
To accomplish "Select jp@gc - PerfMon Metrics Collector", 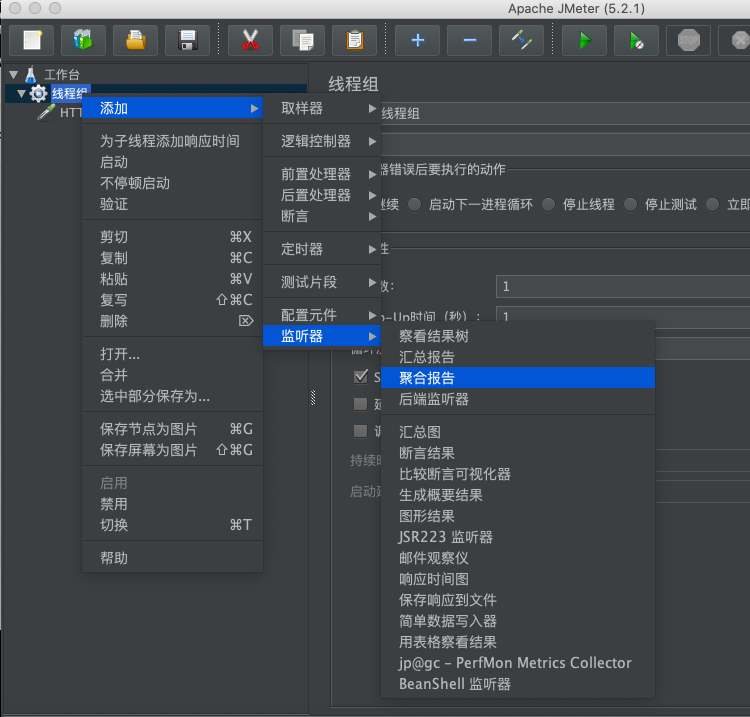I will [518, 663].
